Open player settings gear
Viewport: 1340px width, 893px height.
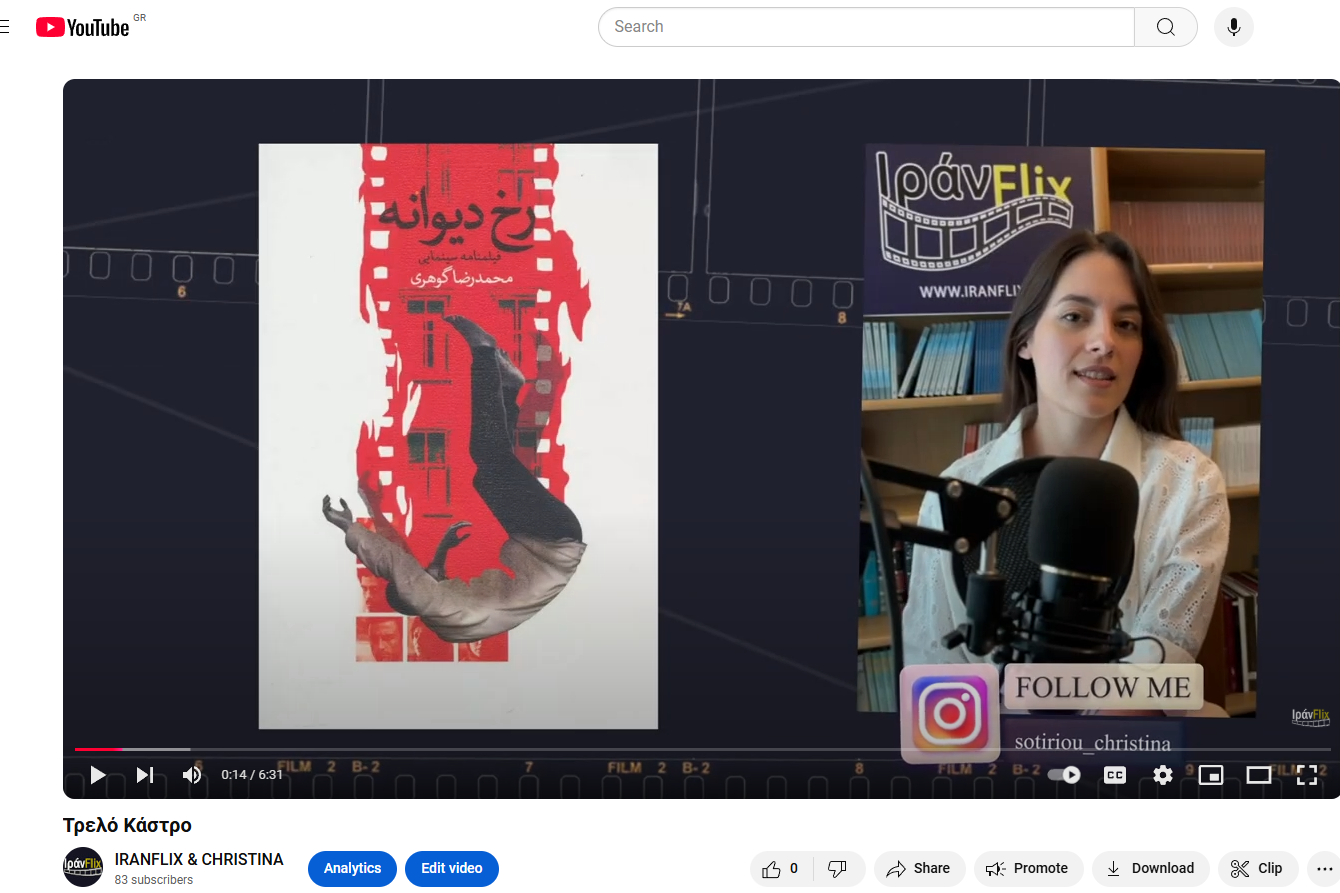click(1163, 775)
